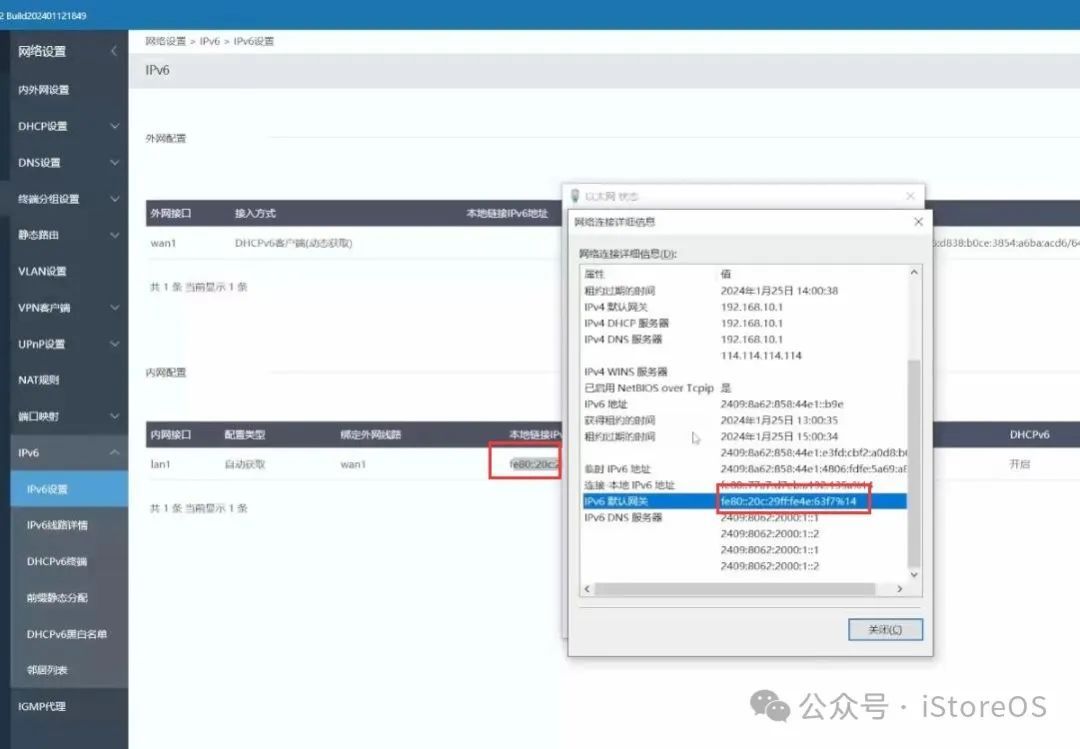Select the 临时 IPv6 地址 row
The height and width of the screenshot is (749, 1080).
click(745, 469)
